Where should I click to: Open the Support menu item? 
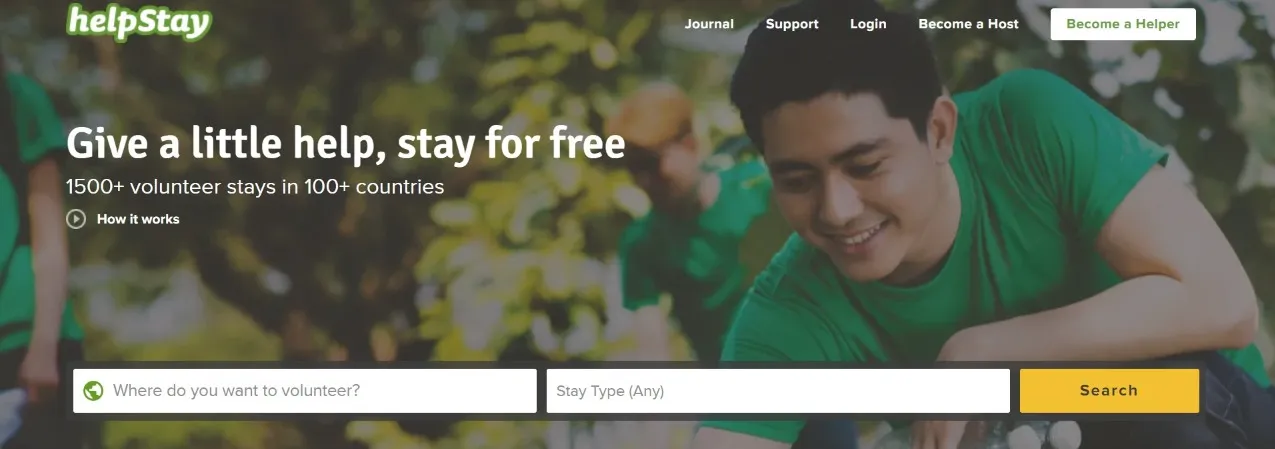click(792, 24)
